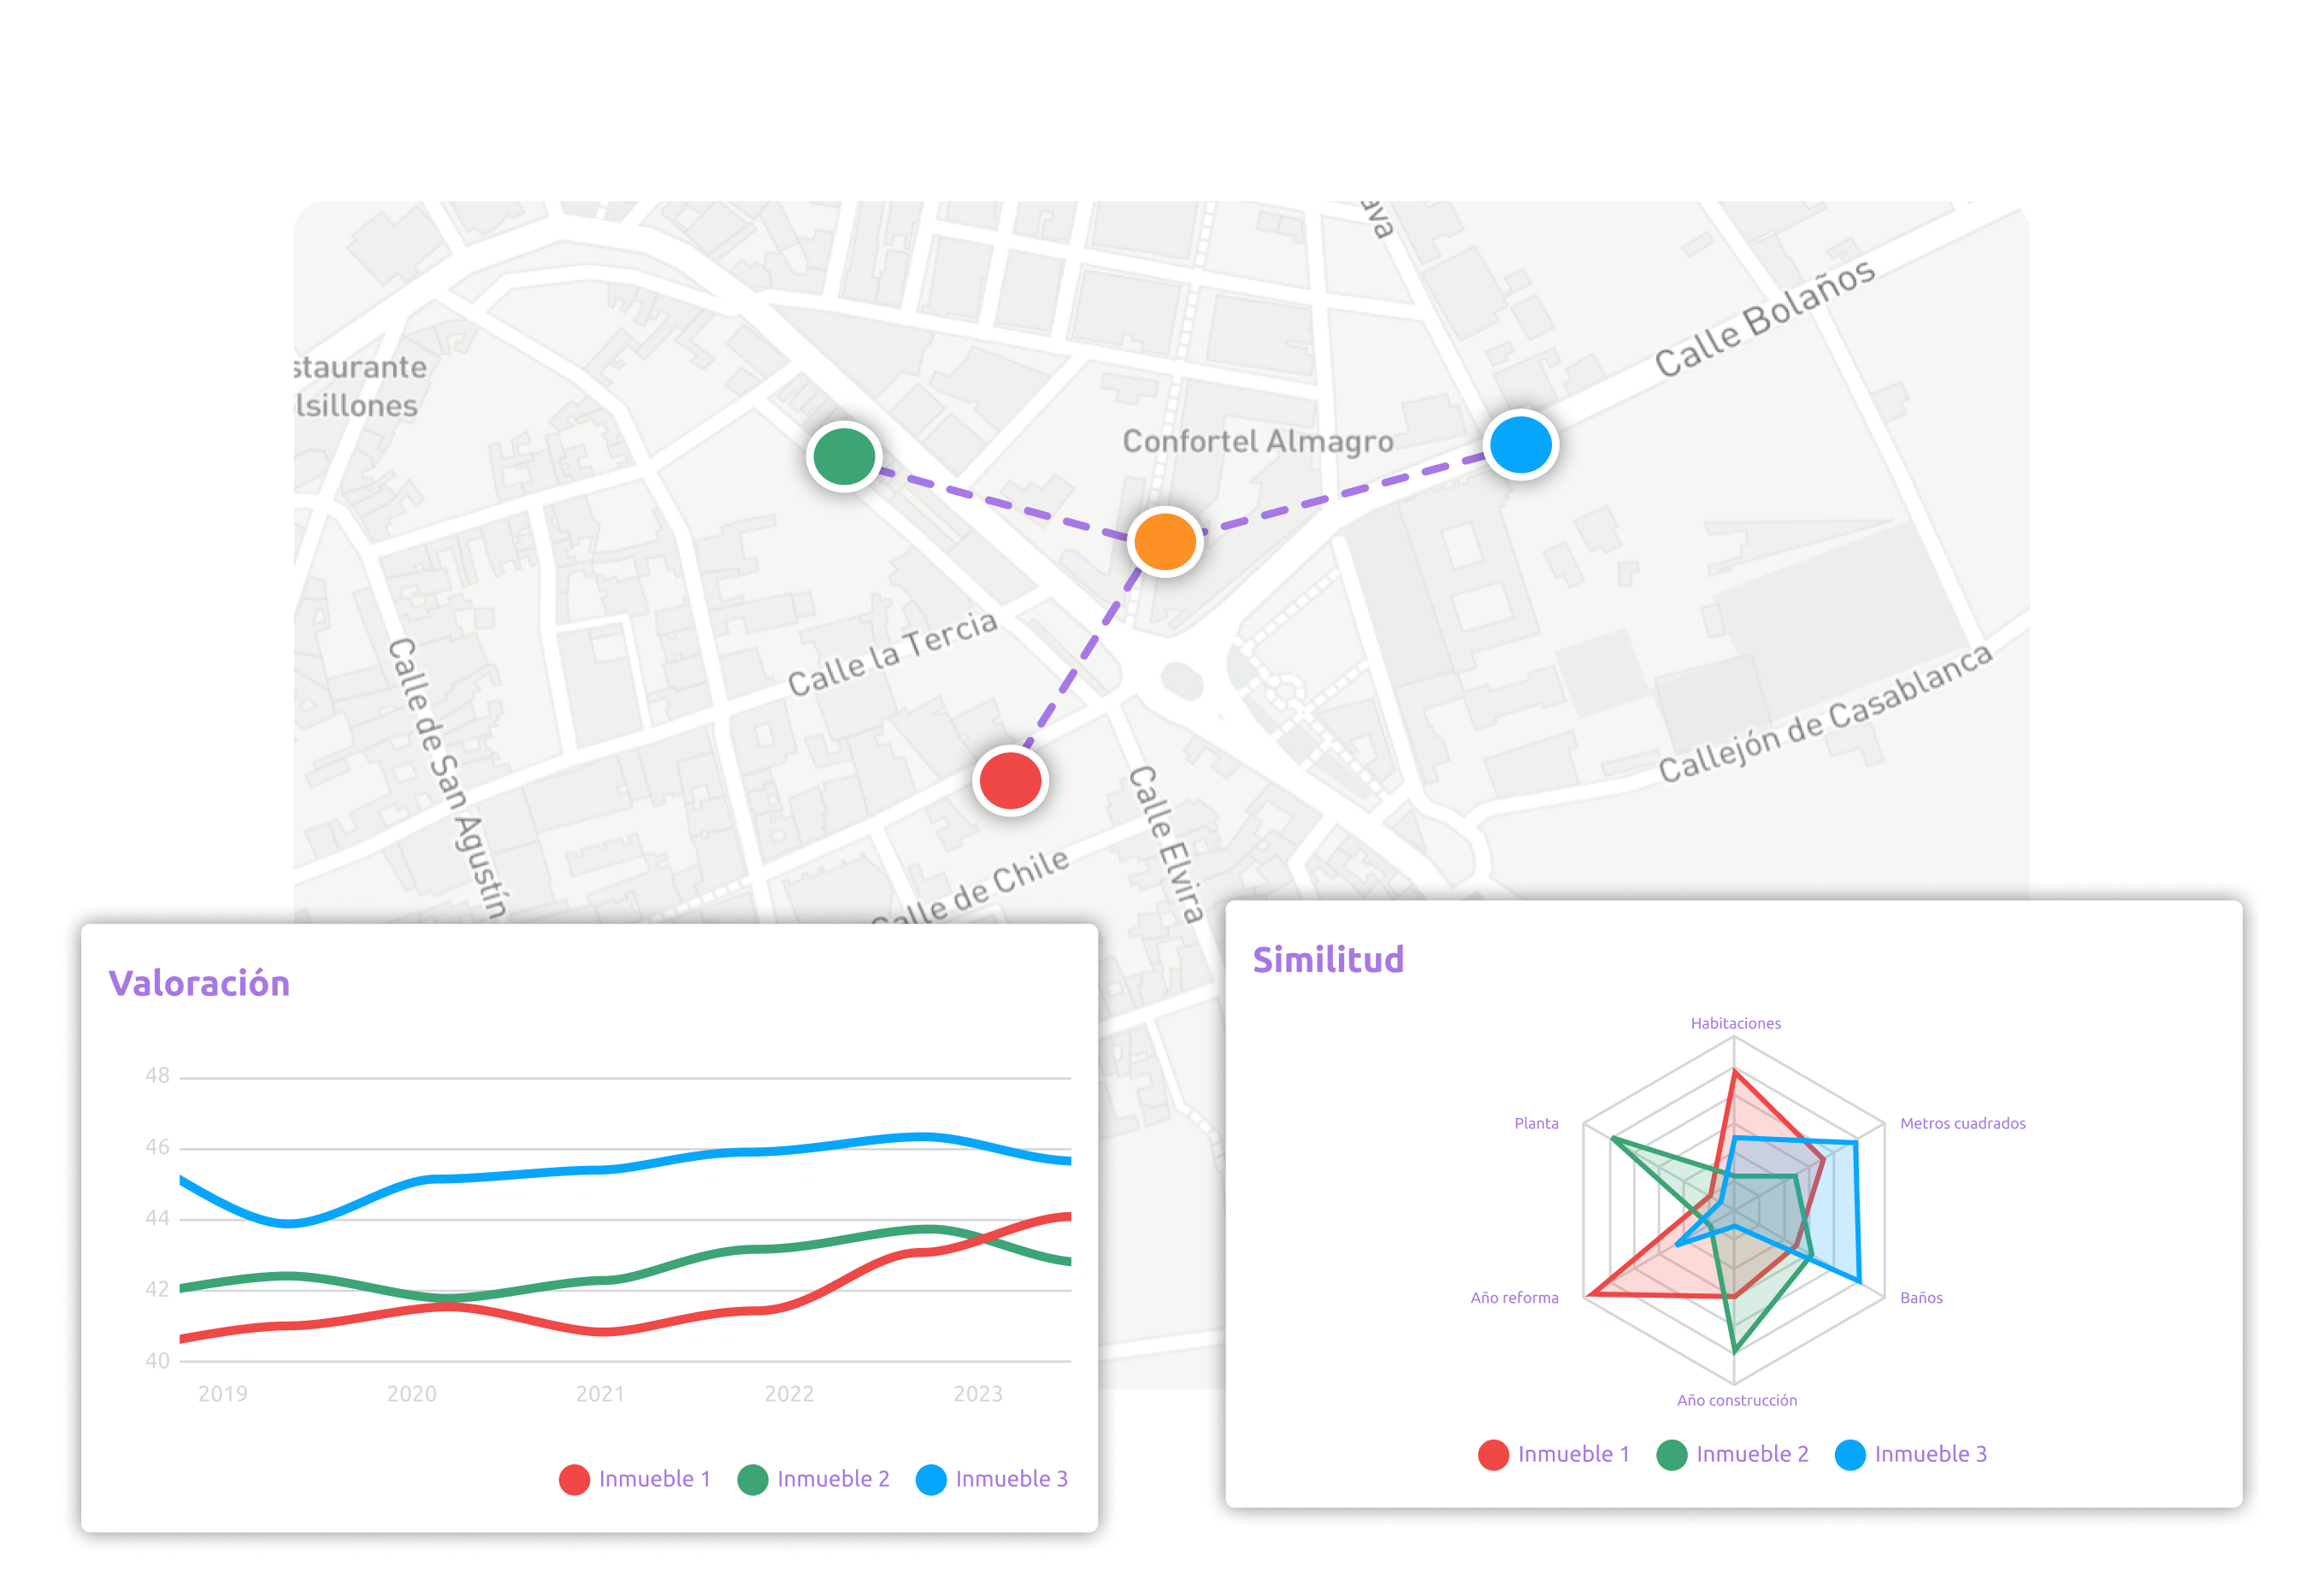Click the red map marker
The image size is (2324, 1590).
coord(1010,780)
